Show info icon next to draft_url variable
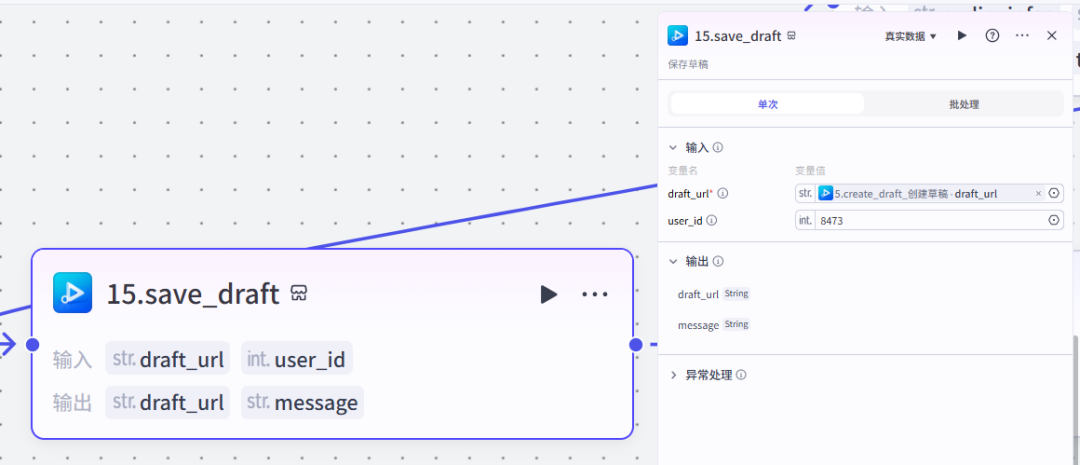 [723, 194]
